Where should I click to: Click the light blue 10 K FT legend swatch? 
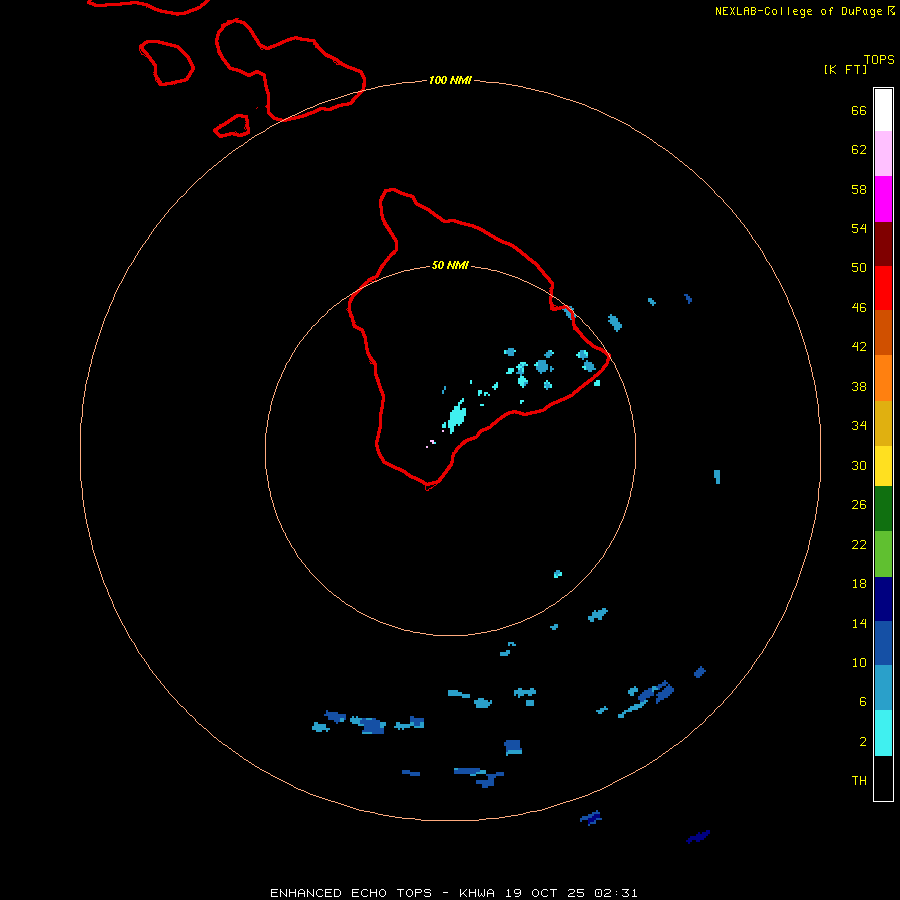click(x=883, y=688)
